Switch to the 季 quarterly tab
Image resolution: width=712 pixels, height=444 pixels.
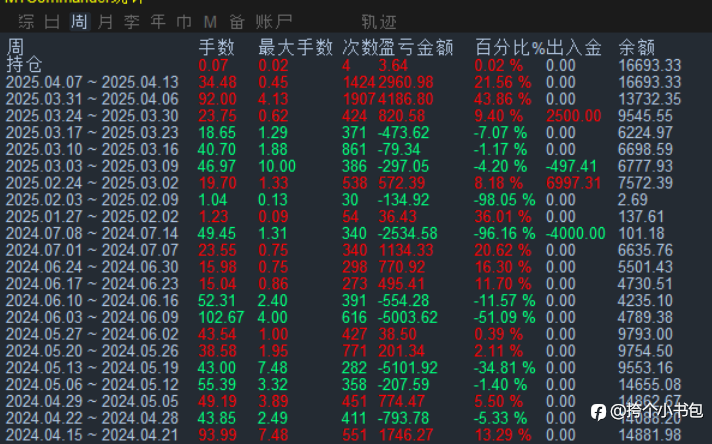click(131, 22)
